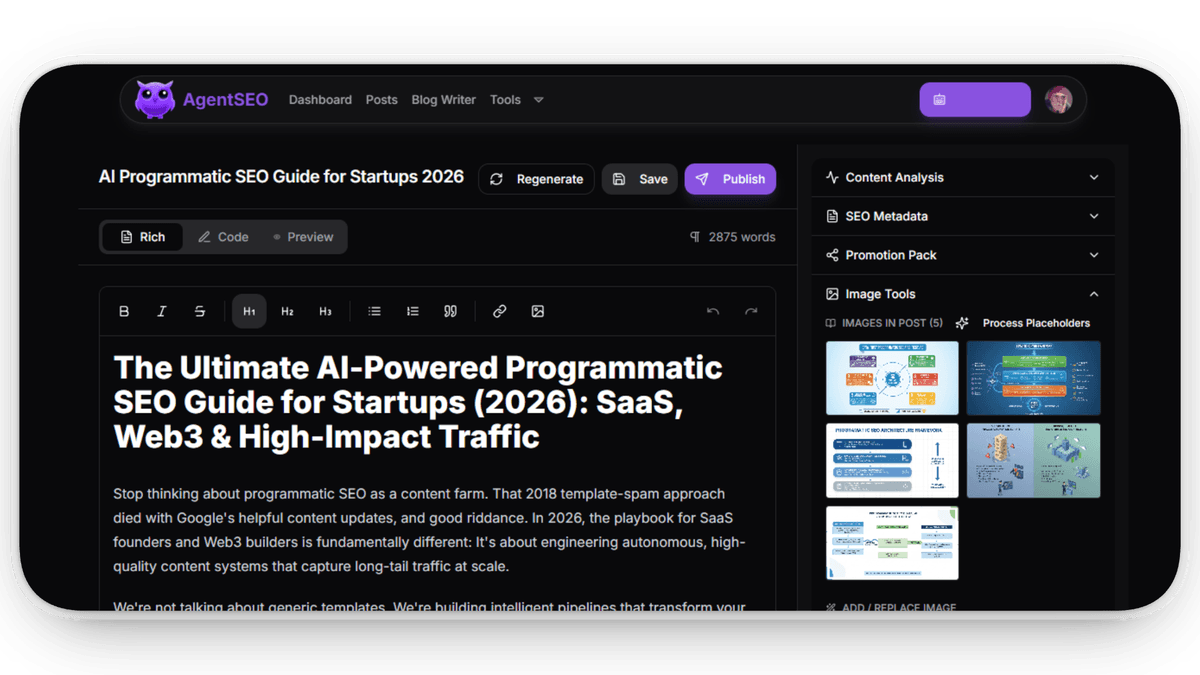Expand the Content Analysis section
The image size is (1200, 675).
[962, 178]
